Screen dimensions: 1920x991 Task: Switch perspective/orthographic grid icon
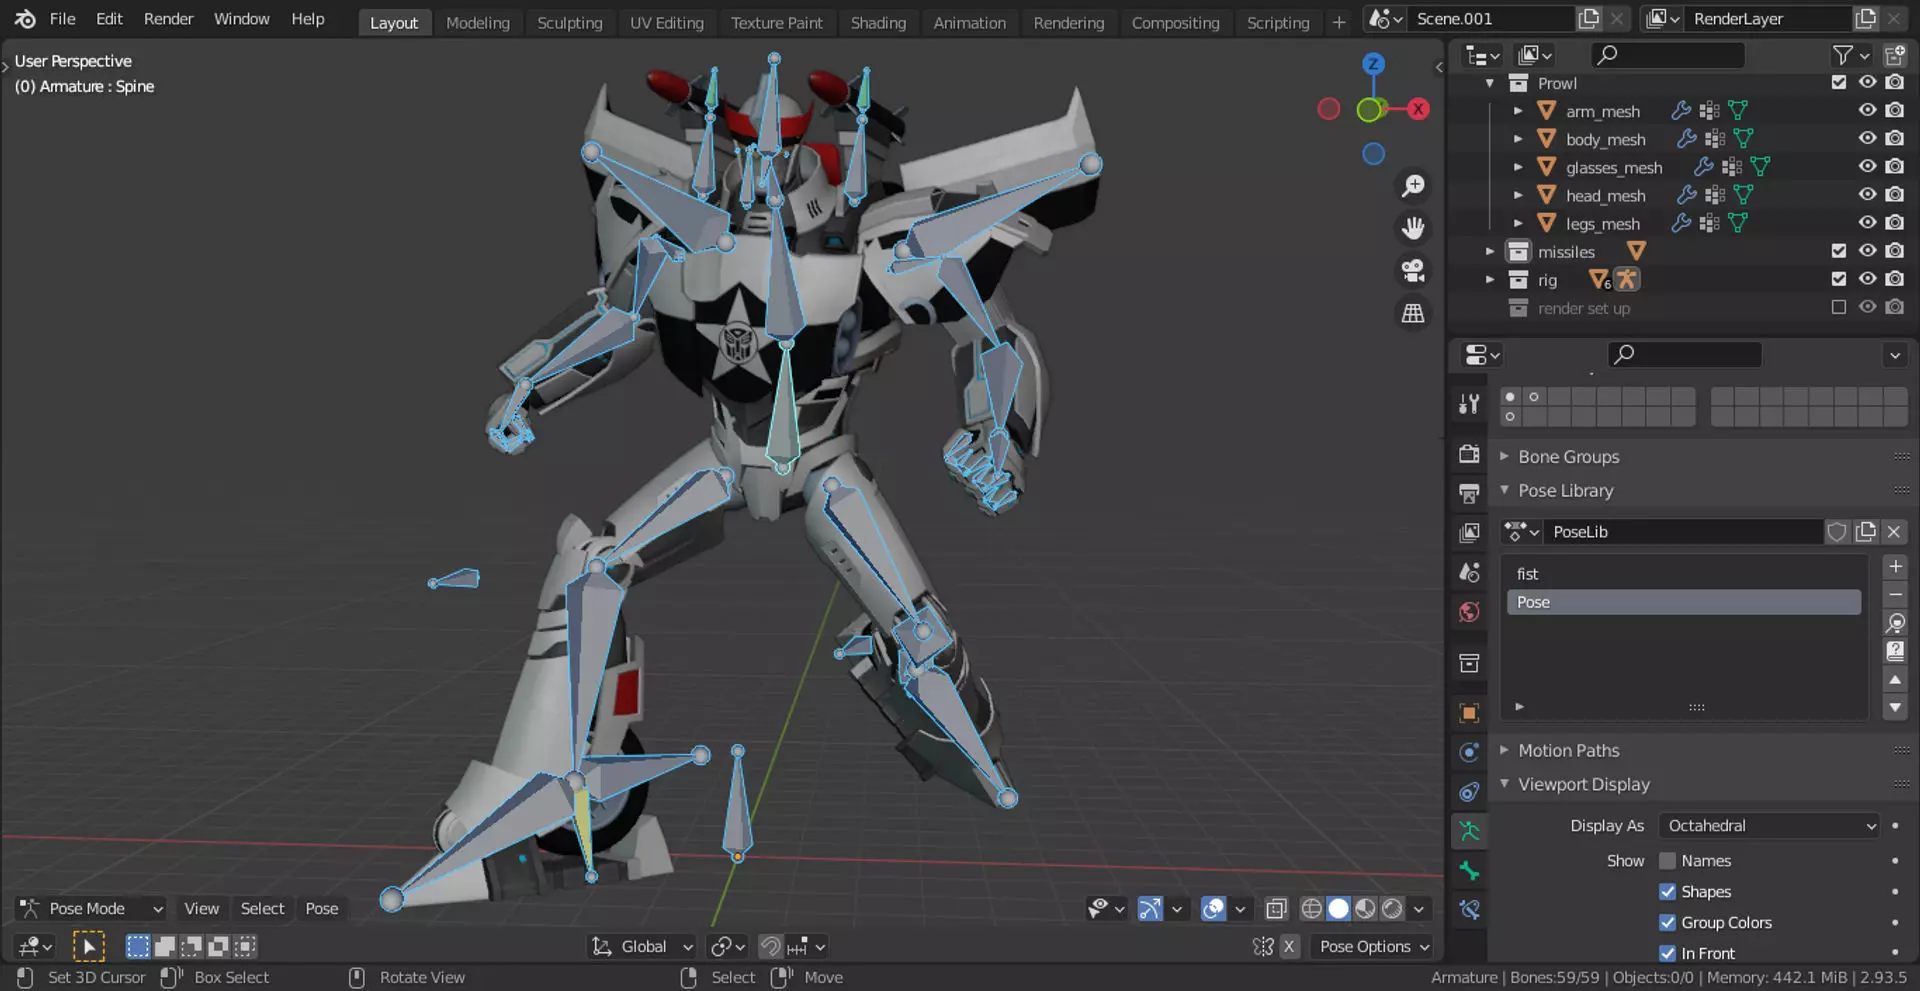click(x=1413, y=314)
